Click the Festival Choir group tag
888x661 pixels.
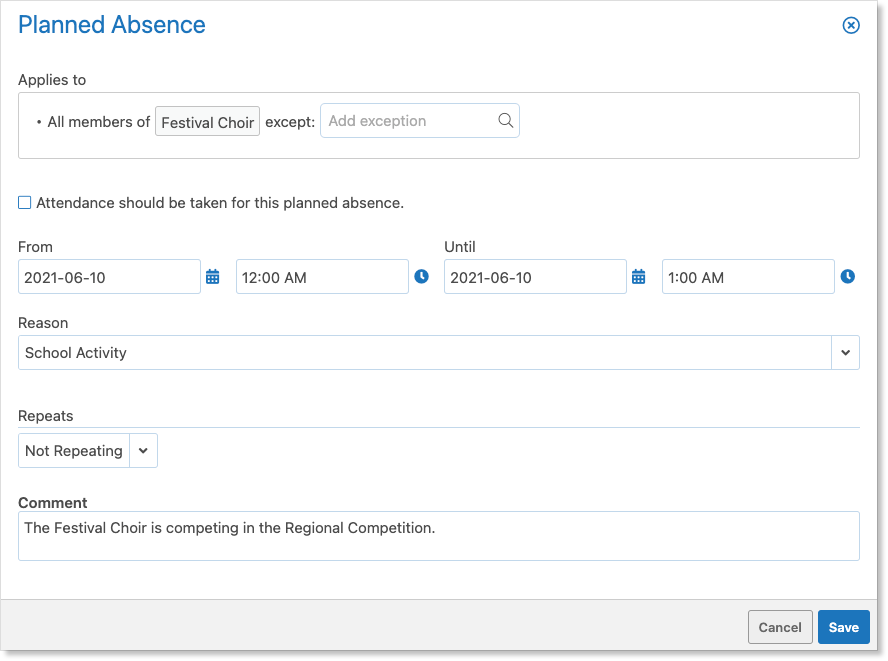[x=207, y=122]
